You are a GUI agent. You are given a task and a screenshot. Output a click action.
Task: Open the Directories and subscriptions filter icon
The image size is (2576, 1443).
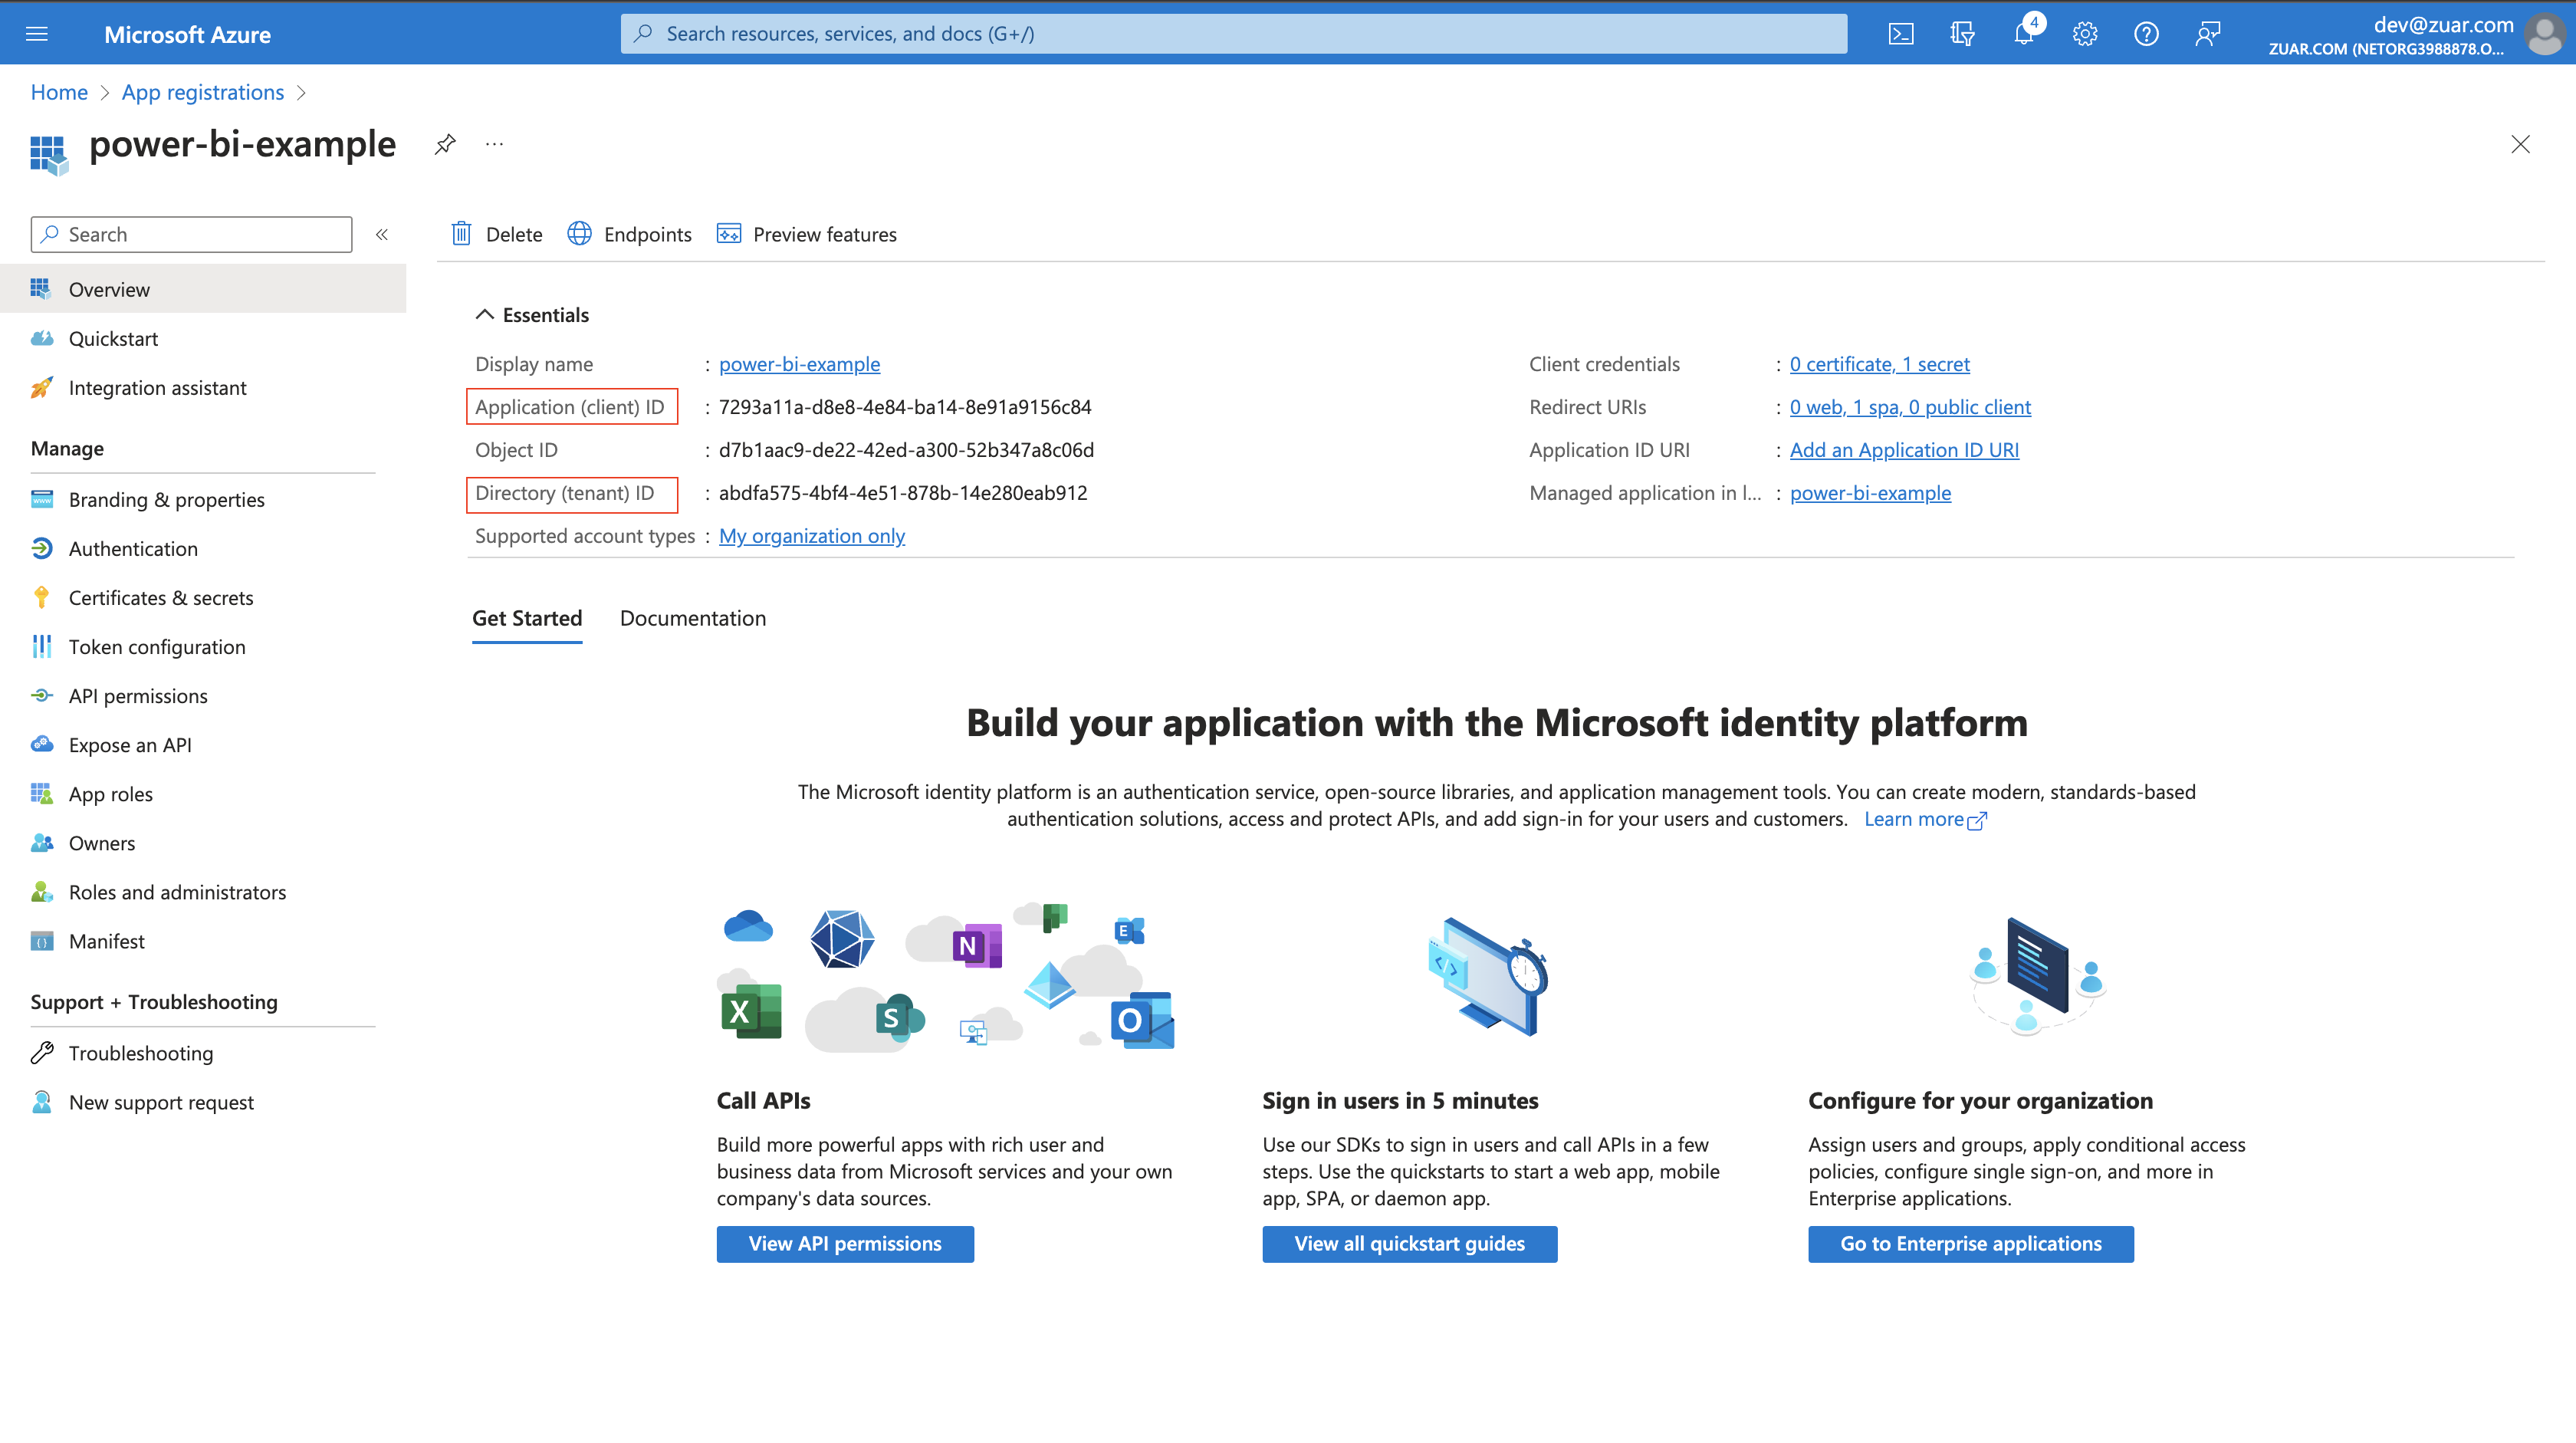pos(1962,34)
